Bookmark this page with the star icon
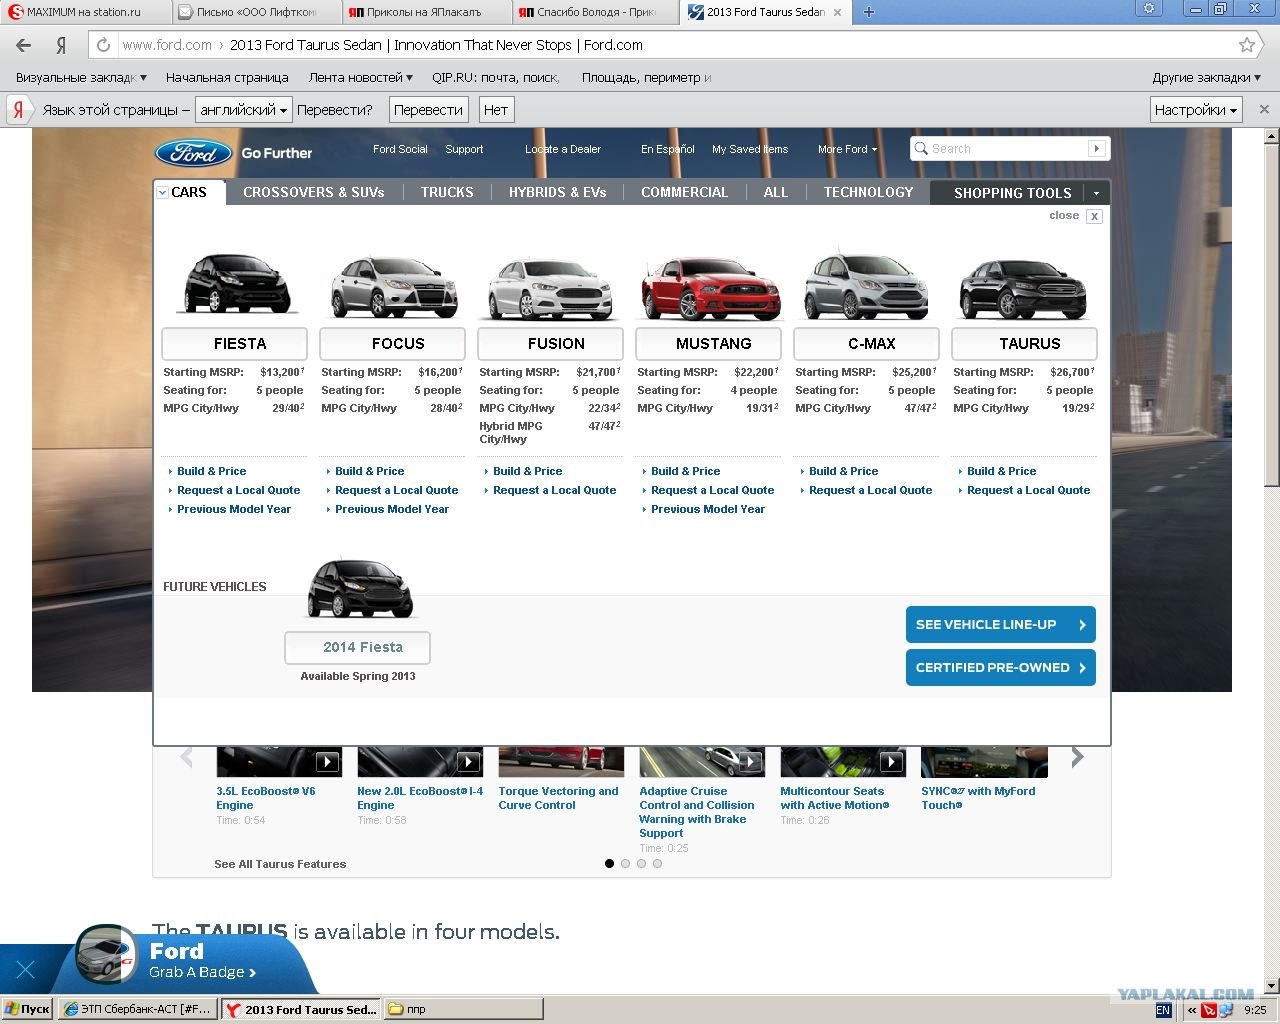The width and height of the screenshot is (1280, 1024). 1246,45
